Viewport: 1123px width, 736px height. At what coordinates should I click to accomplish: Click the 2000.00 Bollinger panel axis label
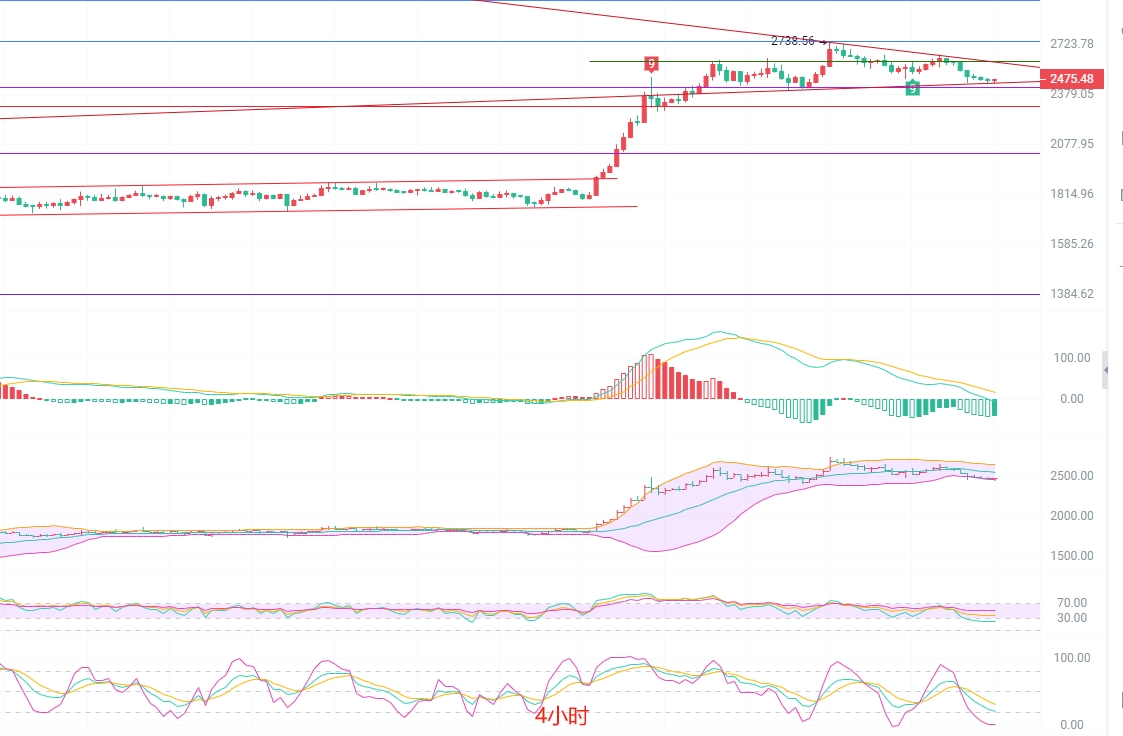[x=1071, y=516]
